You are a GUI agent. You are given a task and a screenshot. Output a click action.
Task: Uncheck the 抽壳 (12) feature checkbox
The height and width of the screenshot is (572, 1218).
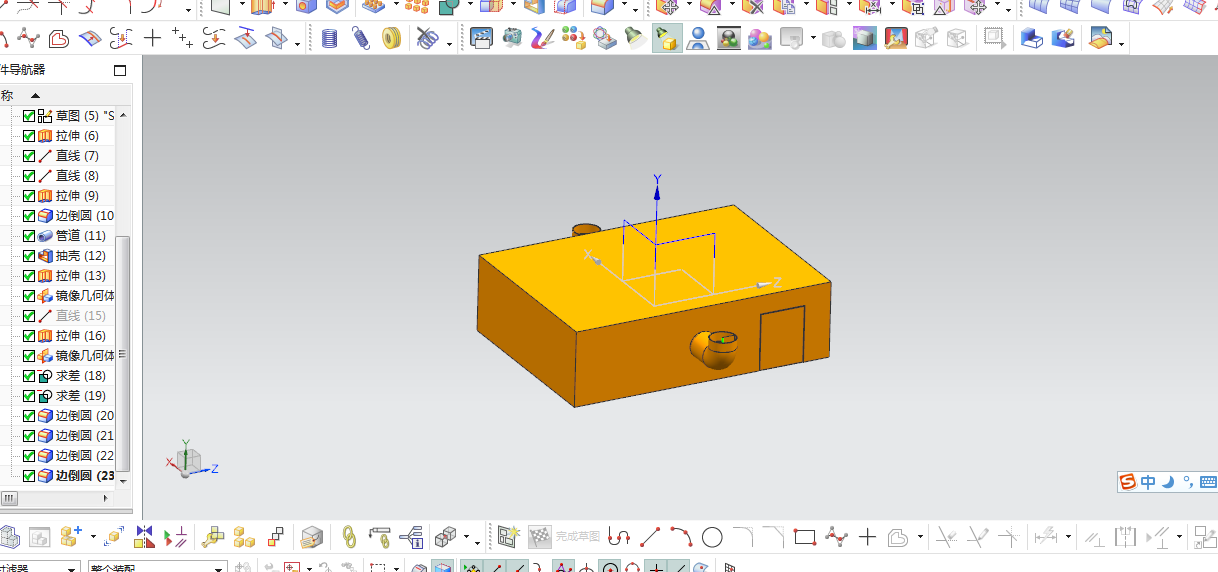[29, 256]
